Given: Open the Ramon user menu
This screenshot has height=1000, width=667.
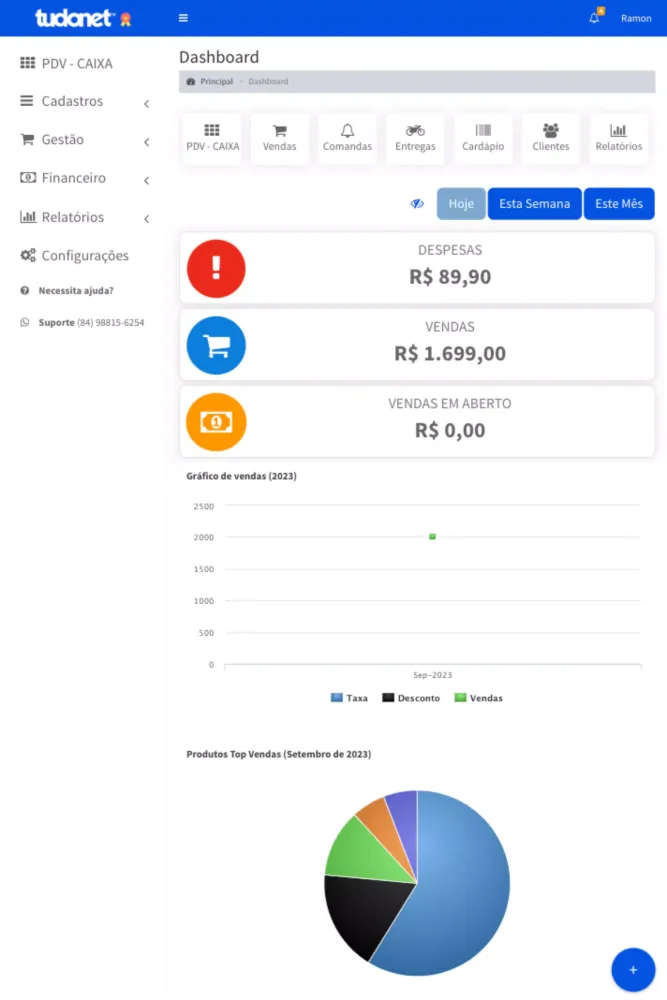Looking at the screenshot, I should 636,18.
